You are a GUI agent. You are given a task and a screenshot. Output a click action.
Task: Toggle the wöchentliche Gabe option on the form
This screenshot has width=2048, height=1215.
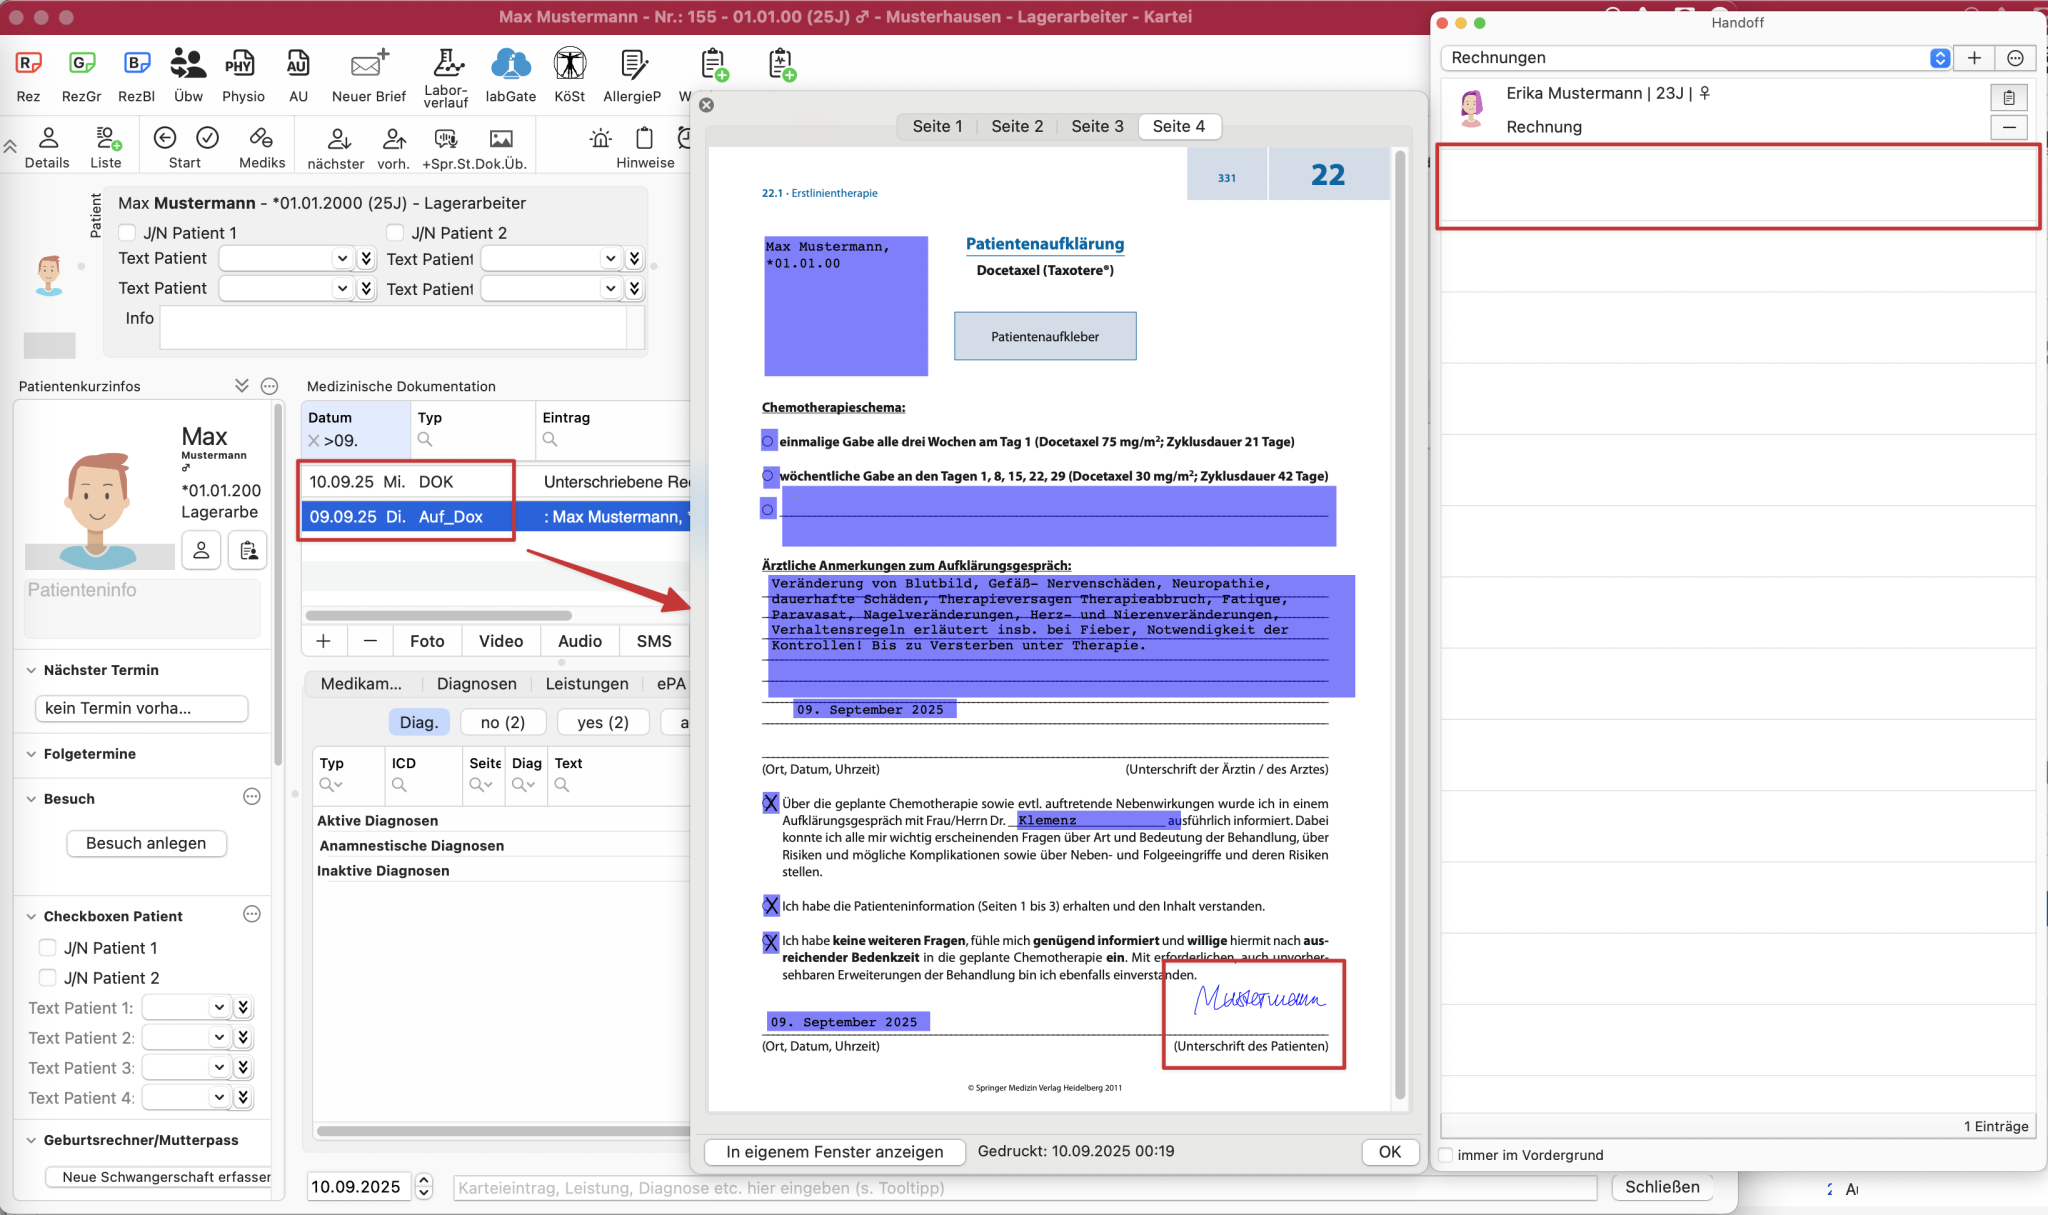(x=768, y=476)
